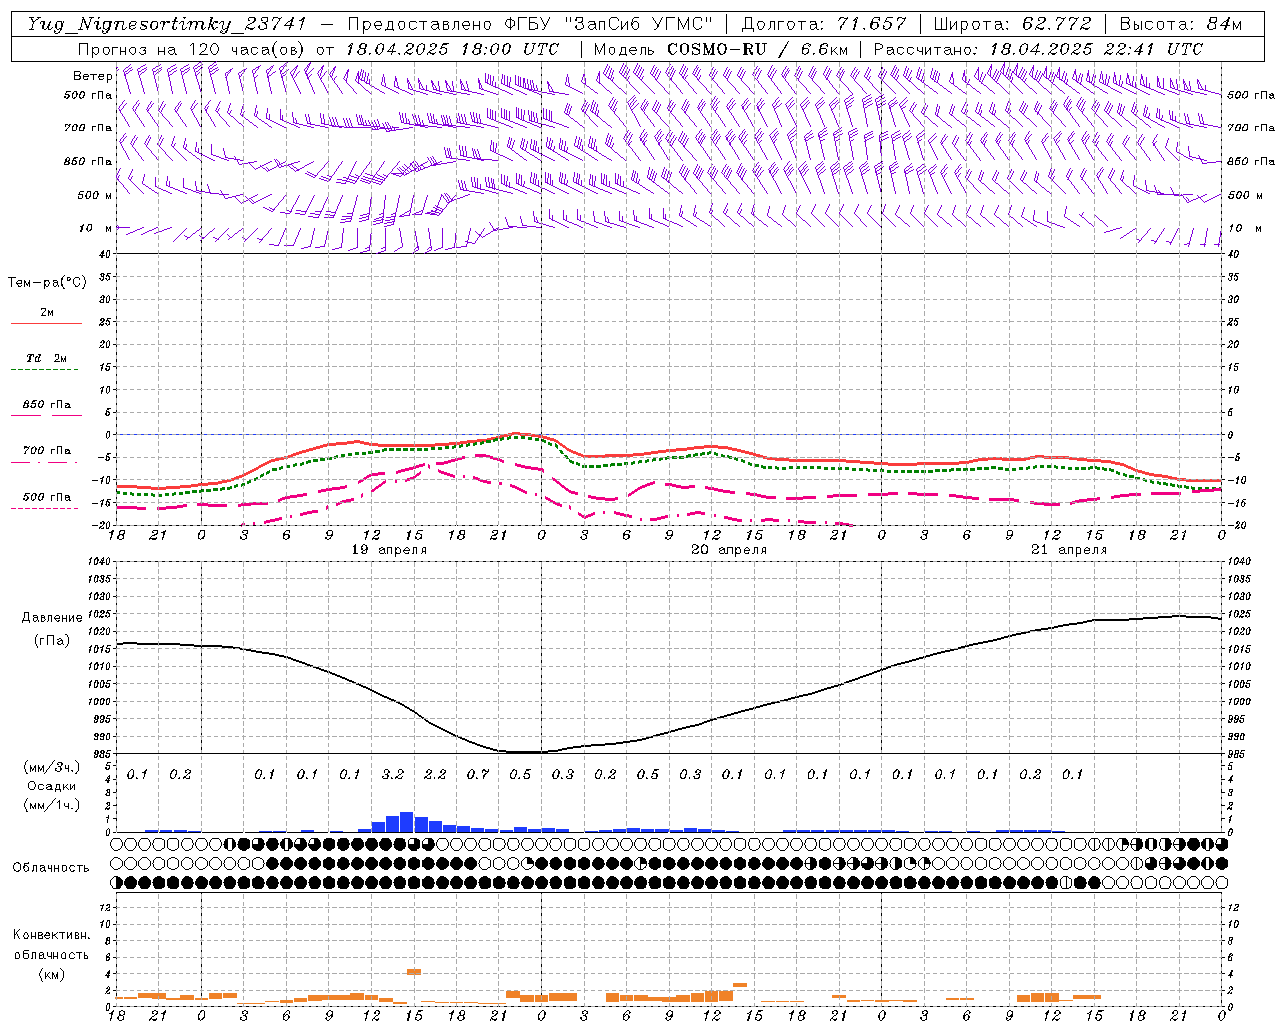Click the Облачность cloud cover label
This screenshot has width=1280, height=1024.
(x=51, y=868)
